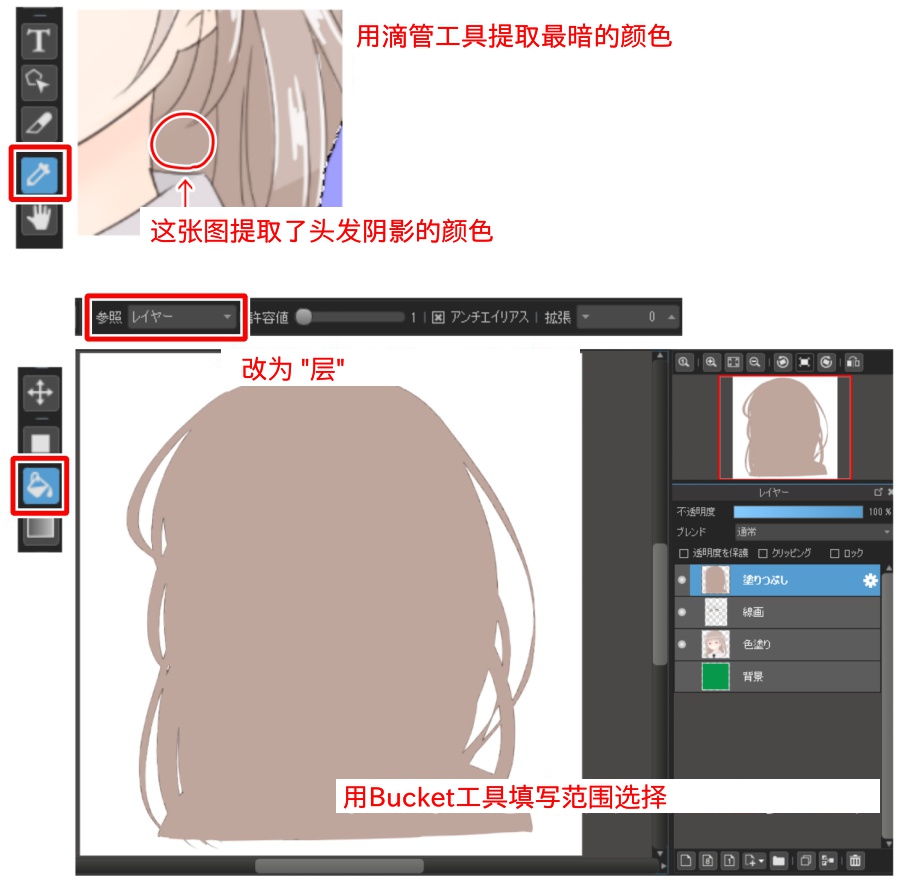Duplicate the selected layer
Screen dimensions: 900x882
coord(806,860)
